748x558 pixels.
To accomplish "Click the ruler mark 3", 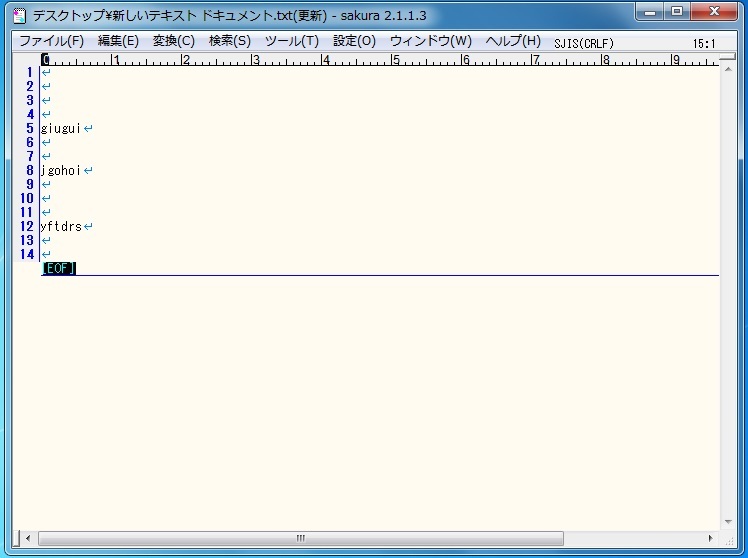I will [256, 60].
